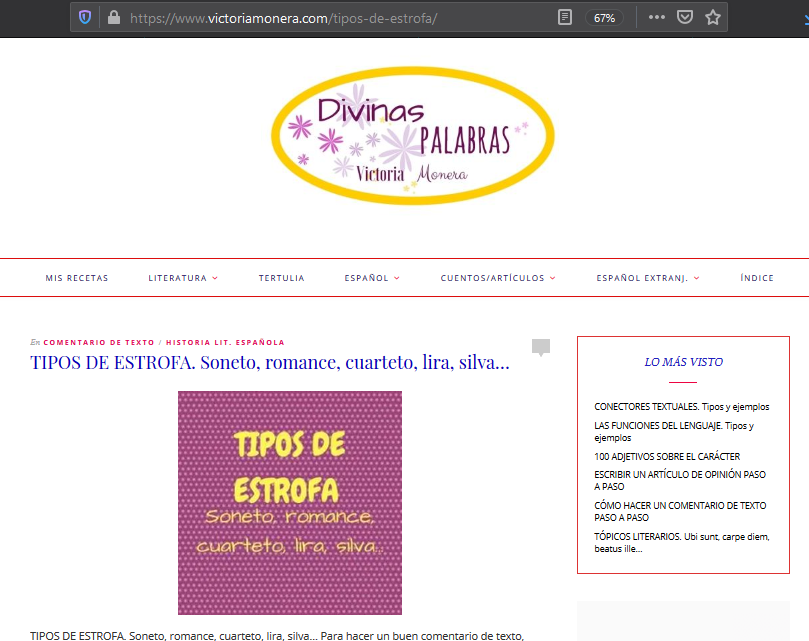Viewport: 809px width, 641px height.
Task: Open Mis Recetas menu item
Action: (x=77, y=278)
